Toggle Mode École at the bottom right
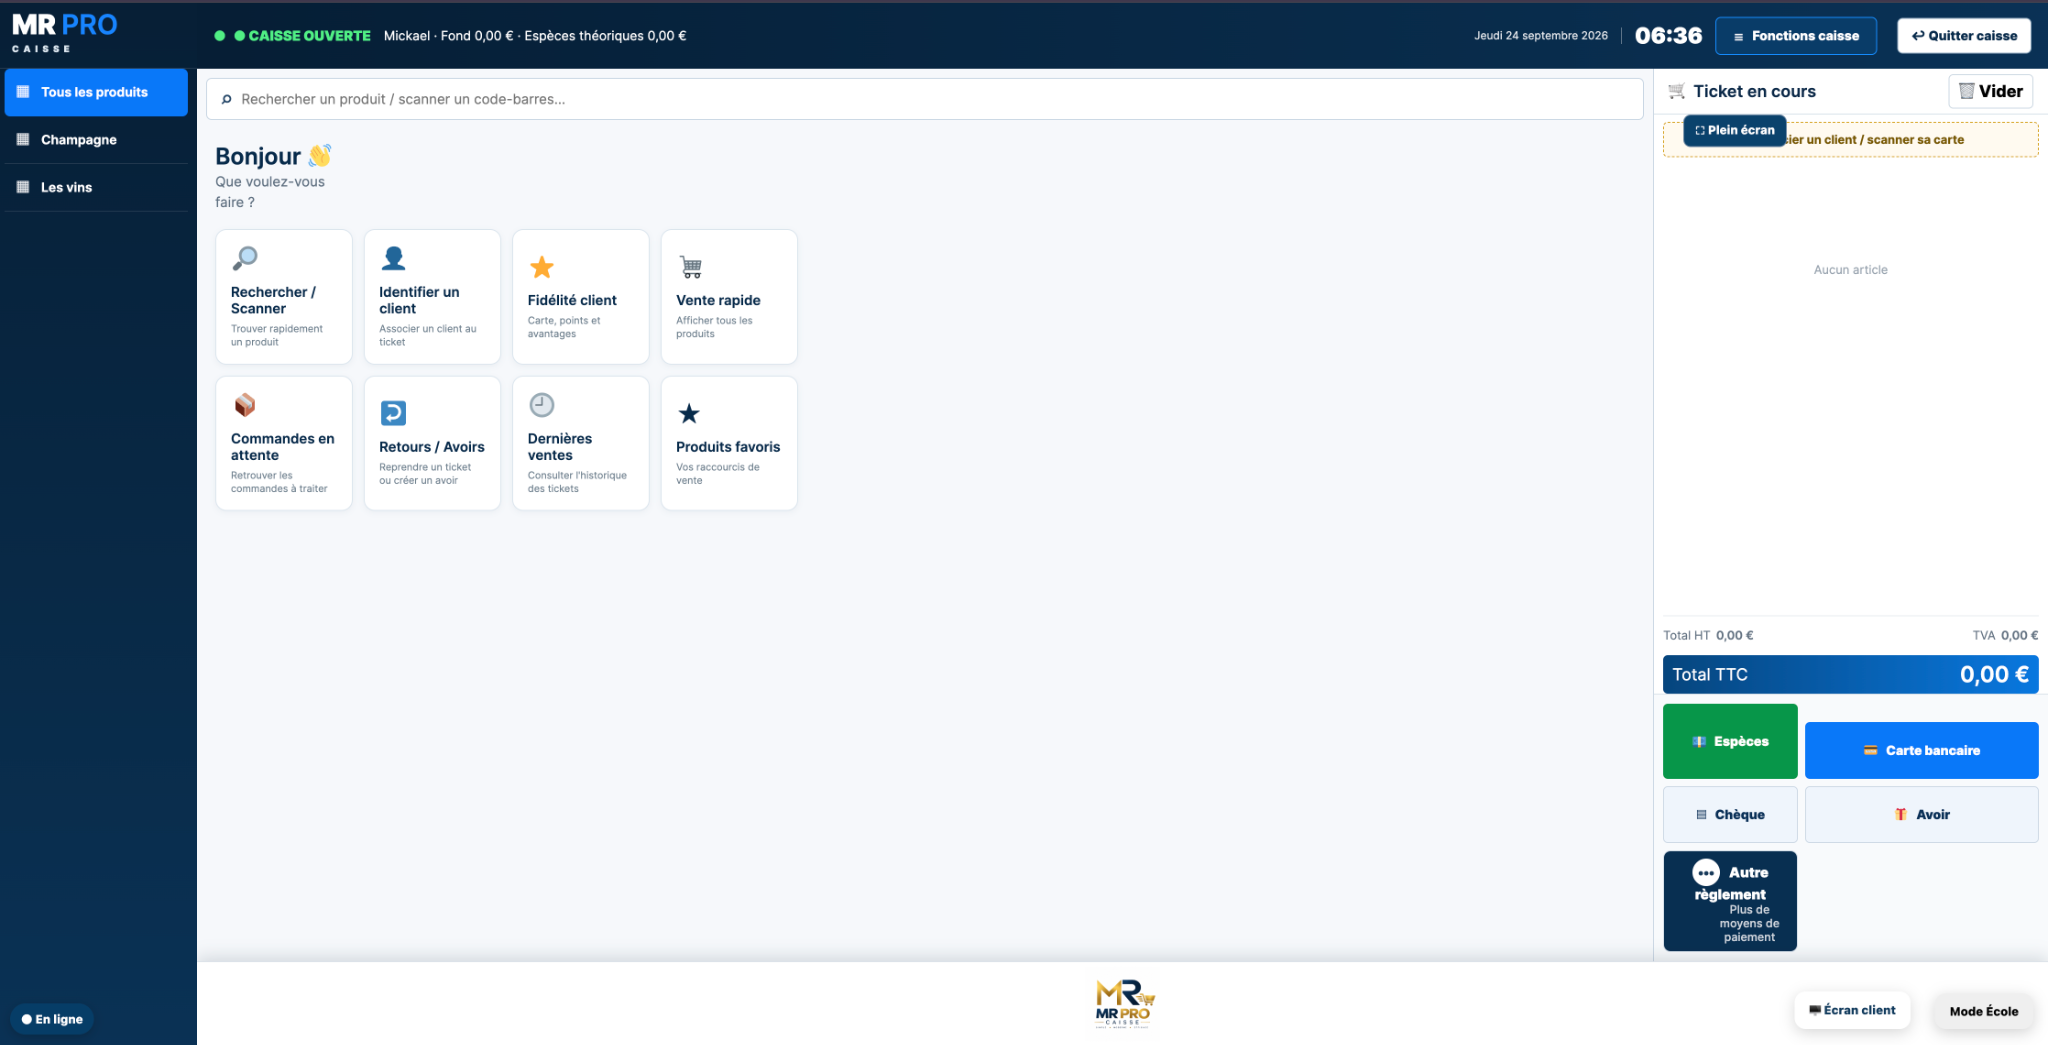The width and height of the screenshot is (2048, 1045). click(1984, 1011)
